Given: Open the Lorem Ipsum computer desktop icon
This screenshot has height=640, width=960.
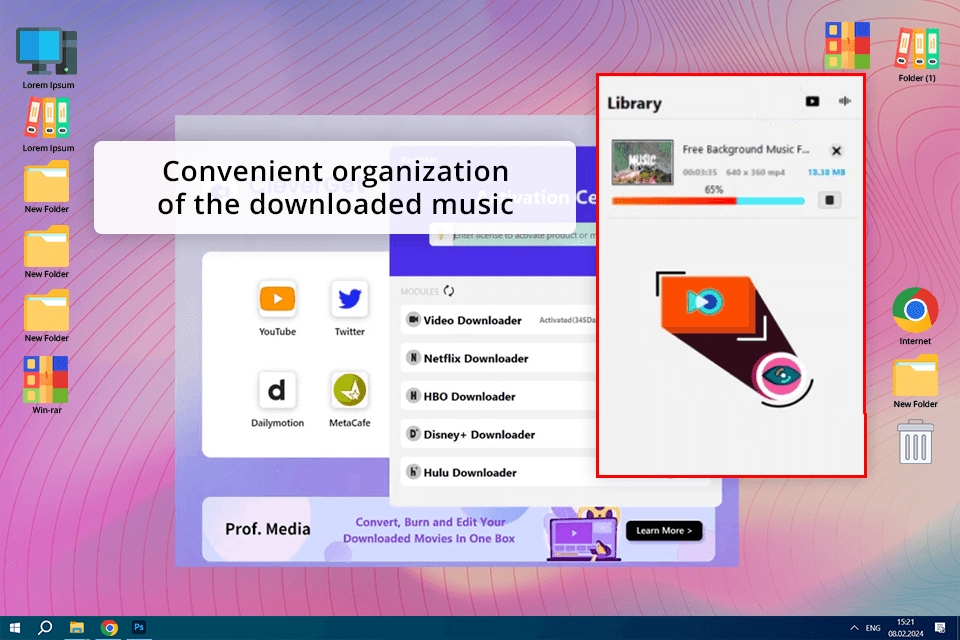Looking at the screenshot, I should click(47, 58).
